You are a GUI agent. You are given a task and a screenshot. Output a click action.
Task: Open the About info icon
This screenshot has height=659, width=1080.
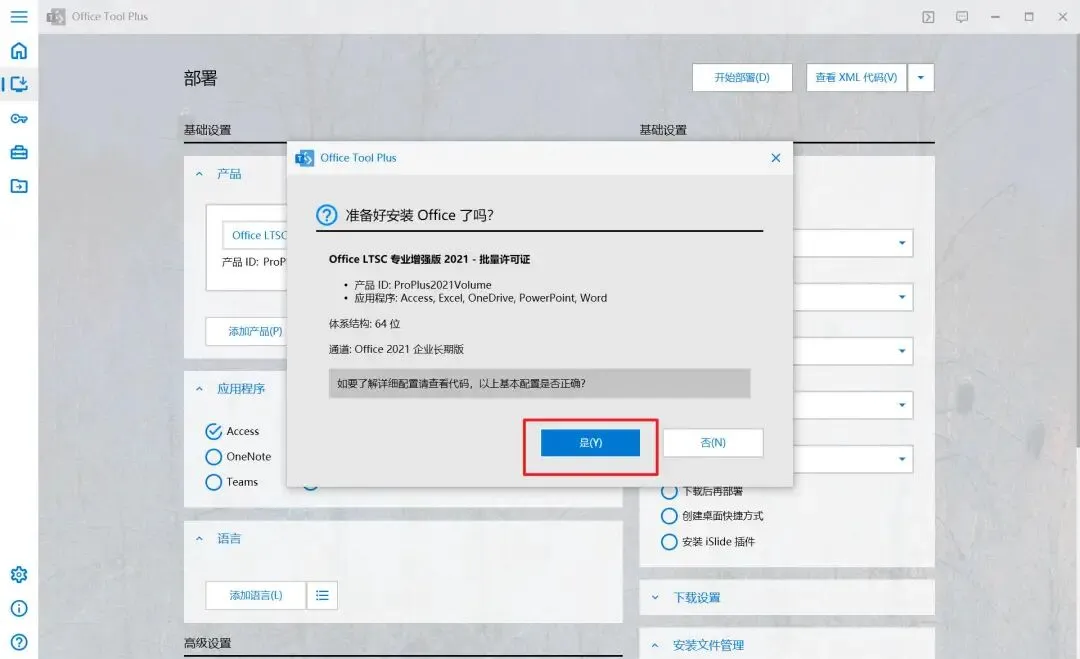pyautogui.click(x=19, y=608)
